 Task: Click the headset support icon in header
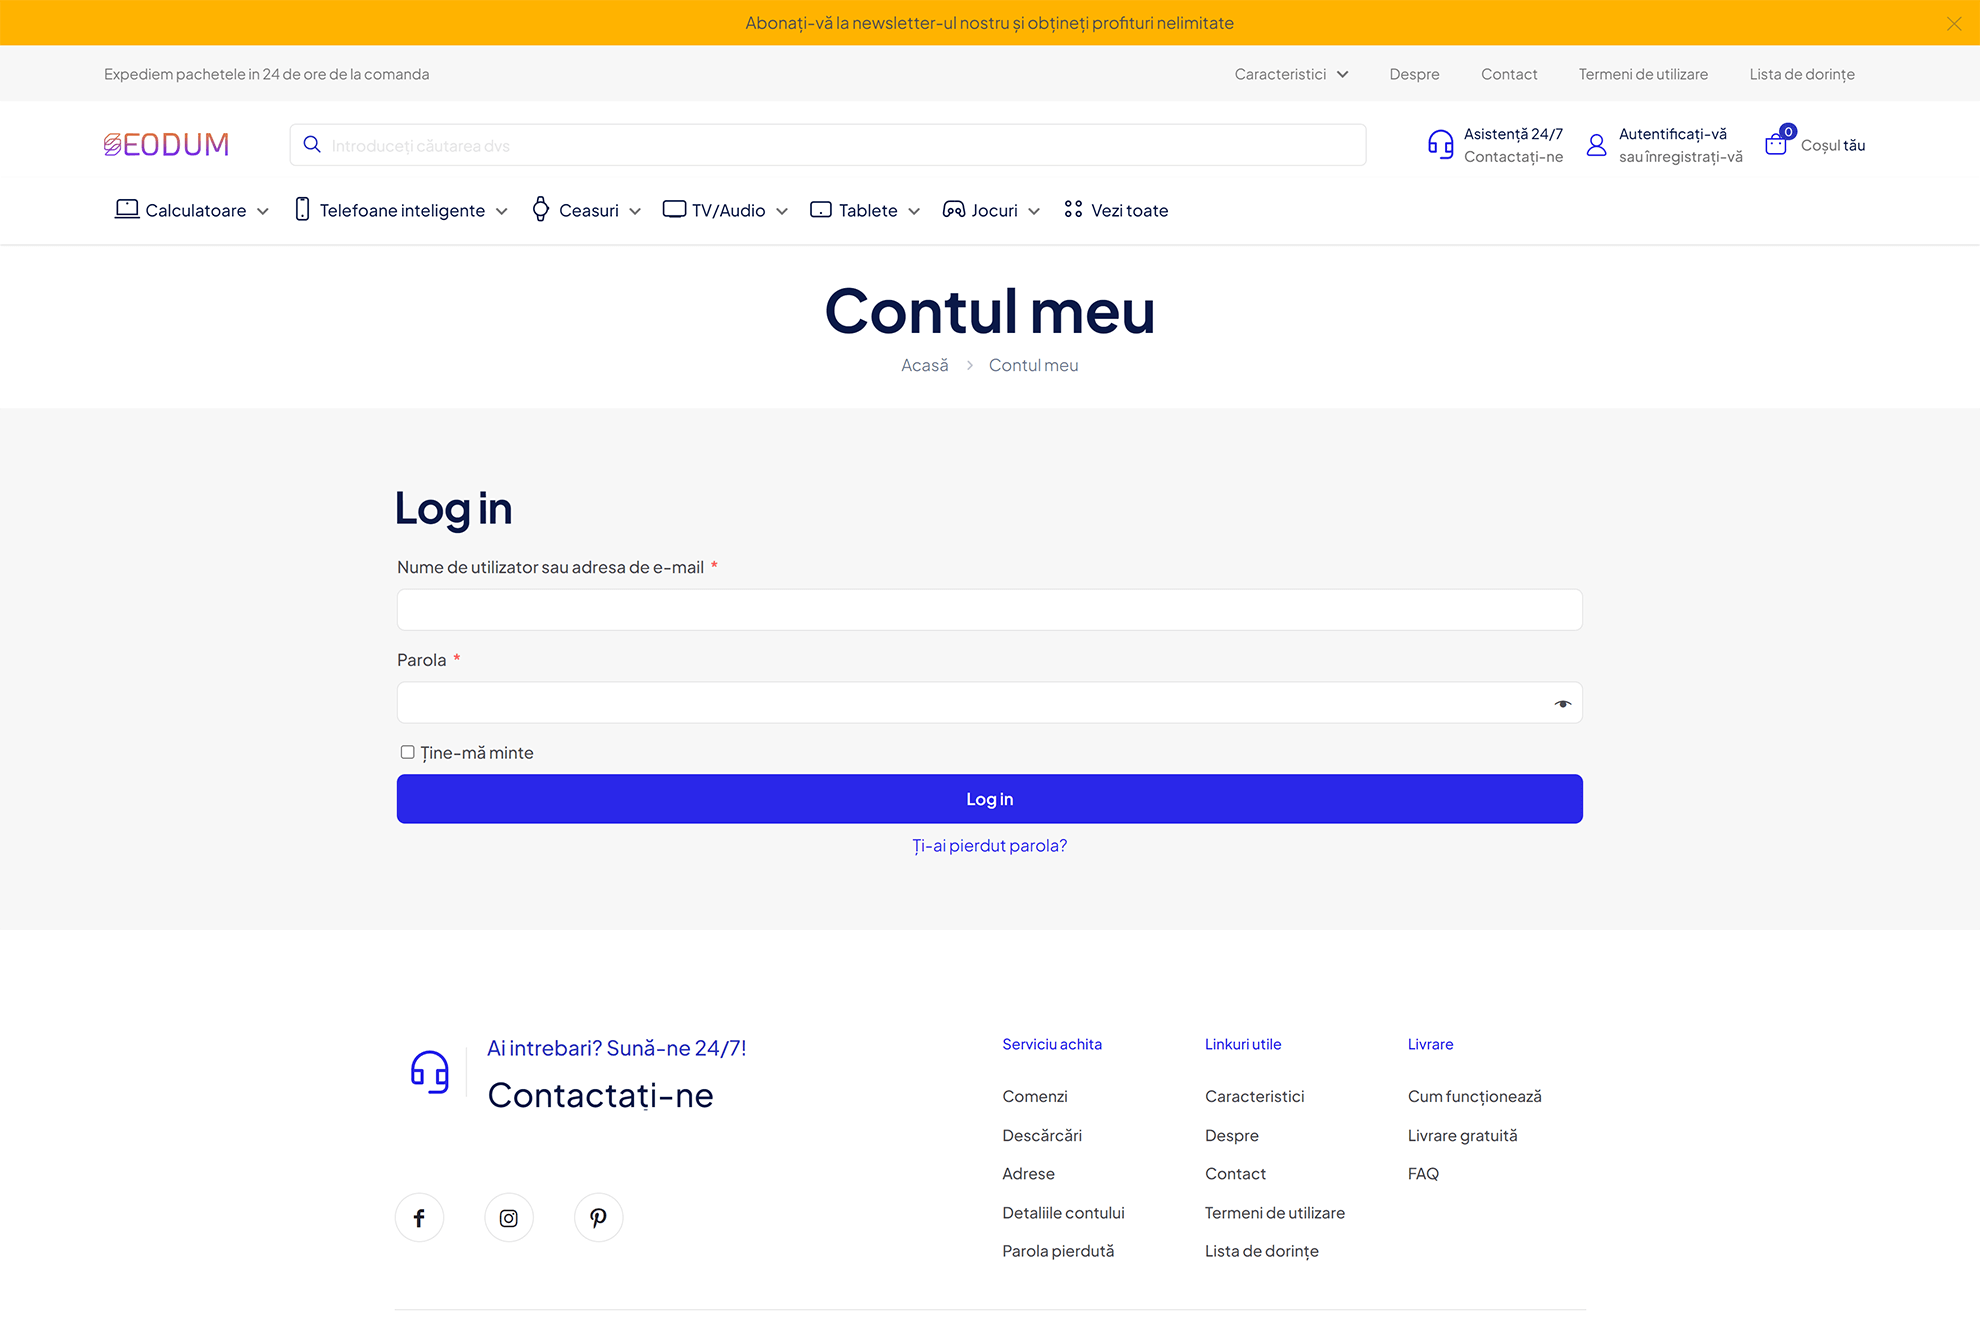[x=1440, y=145]
